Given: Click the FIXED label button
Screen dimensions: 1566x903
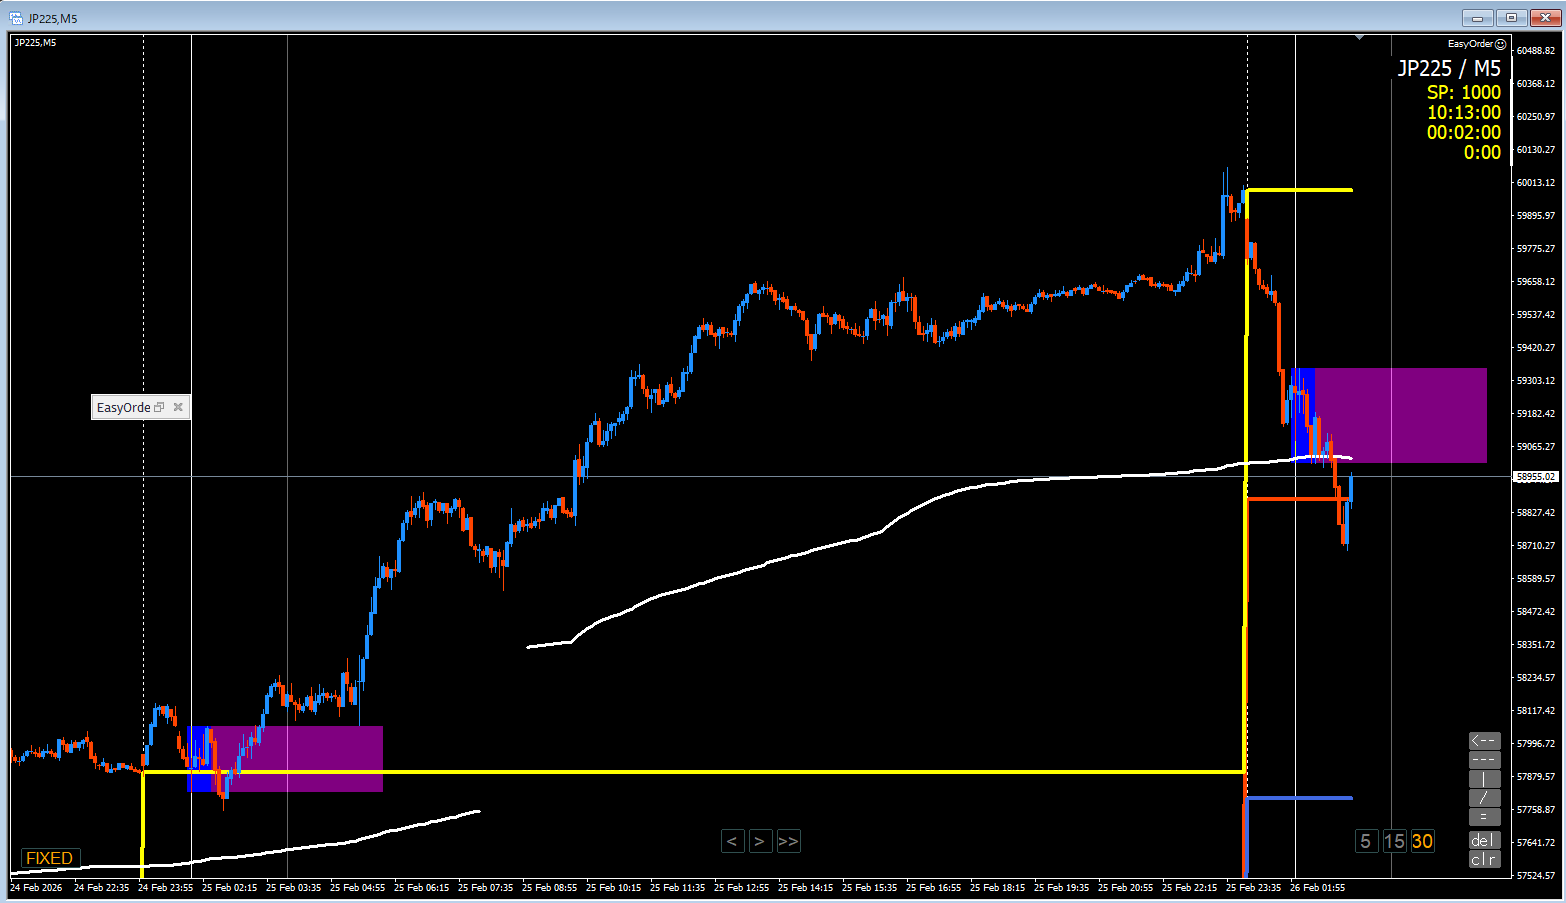Looking at the screenshot, I should click(x=50, y=858).
